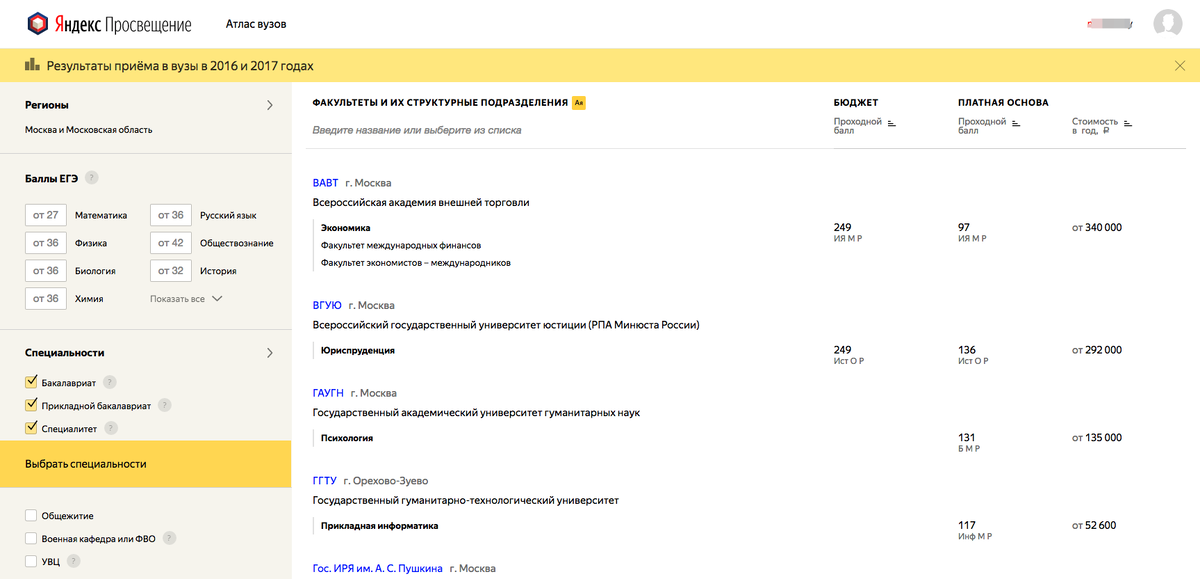This screenshot has width=1200, height=579.
Task: Sort by yearly cost icon
Action: [1128, 123]
